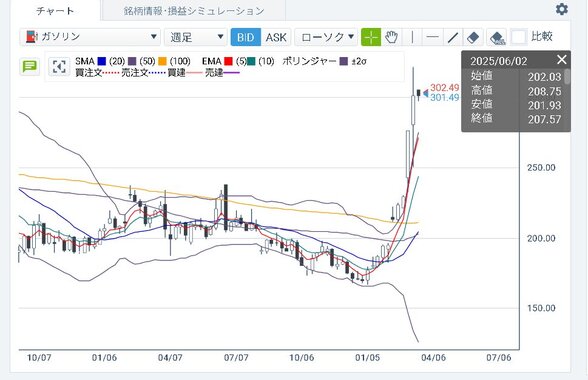Click the 売注文 legend label
This screenshot has height=380, width=588.
click(x=135, y=73)
